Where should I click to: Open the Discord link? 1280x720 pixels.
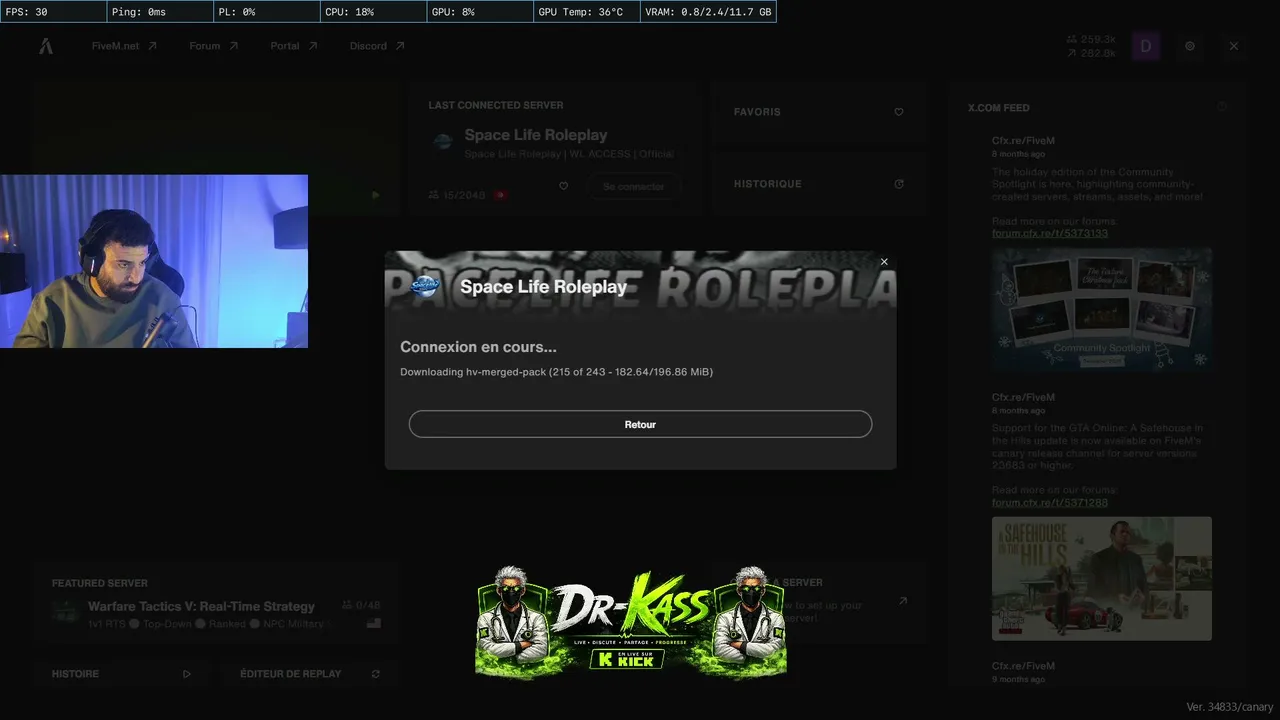[x=377, y=46]
